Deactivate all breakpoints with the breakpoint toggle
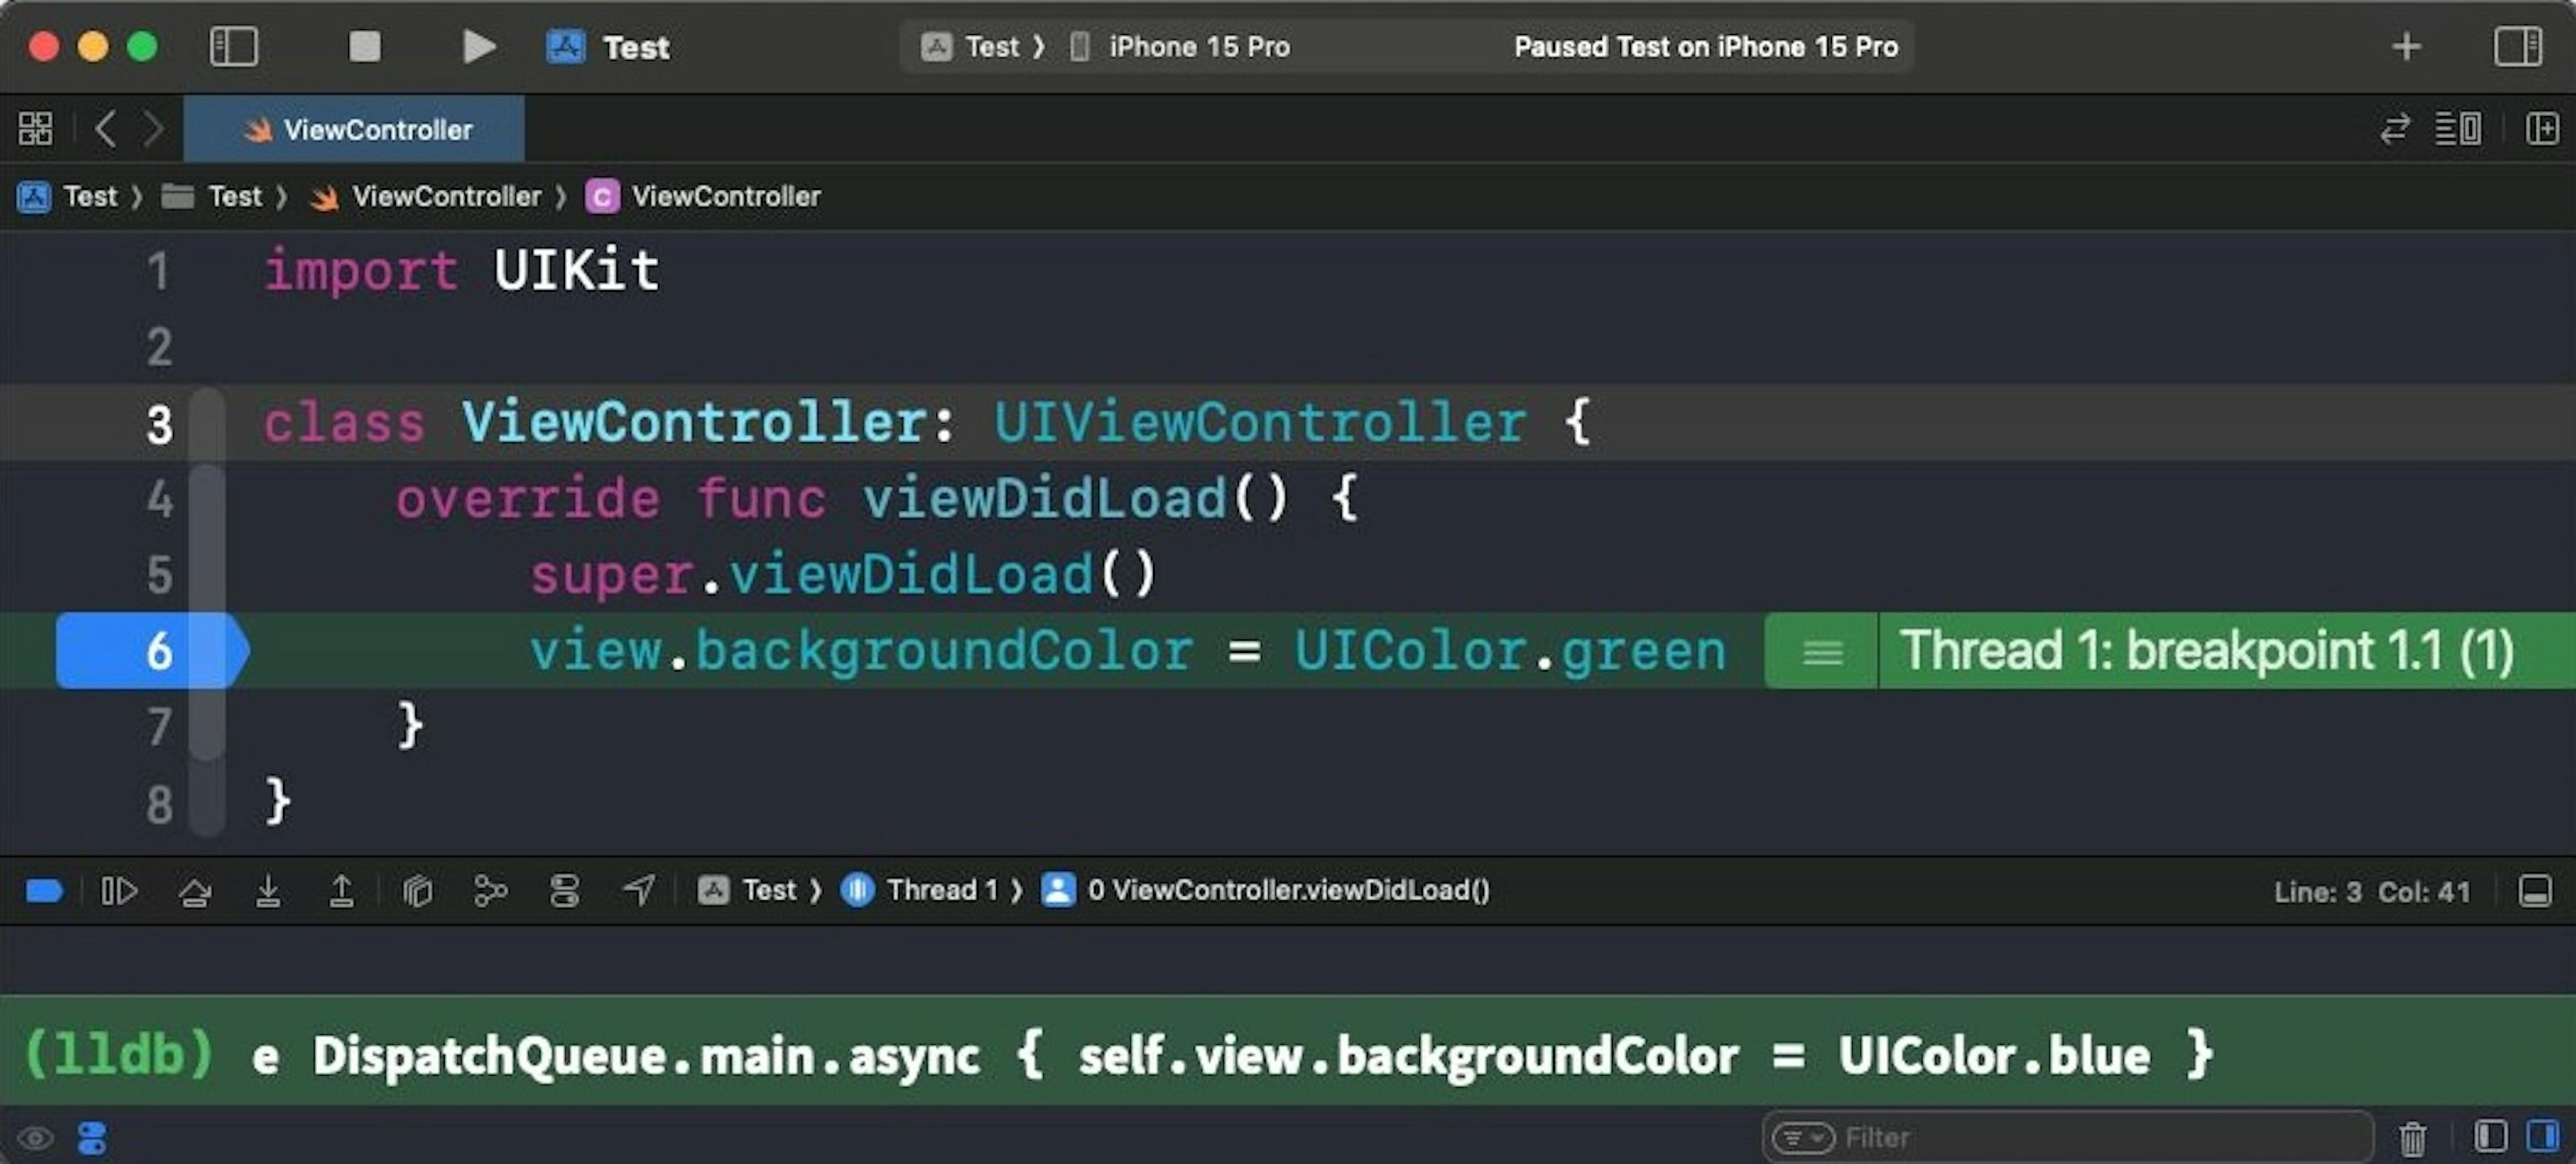Screen dimensions: 2576x1164 [x=44, y=890]
